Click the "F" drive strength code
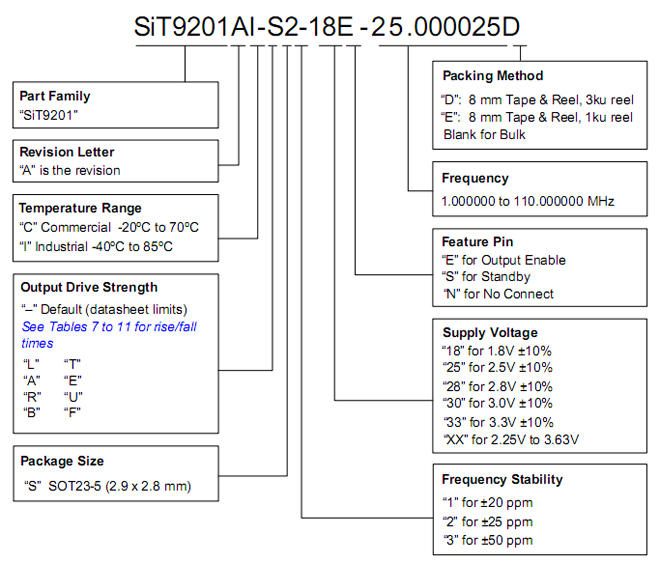The width and height of the screenshot is (660, 563). click(x=72, y=412)
